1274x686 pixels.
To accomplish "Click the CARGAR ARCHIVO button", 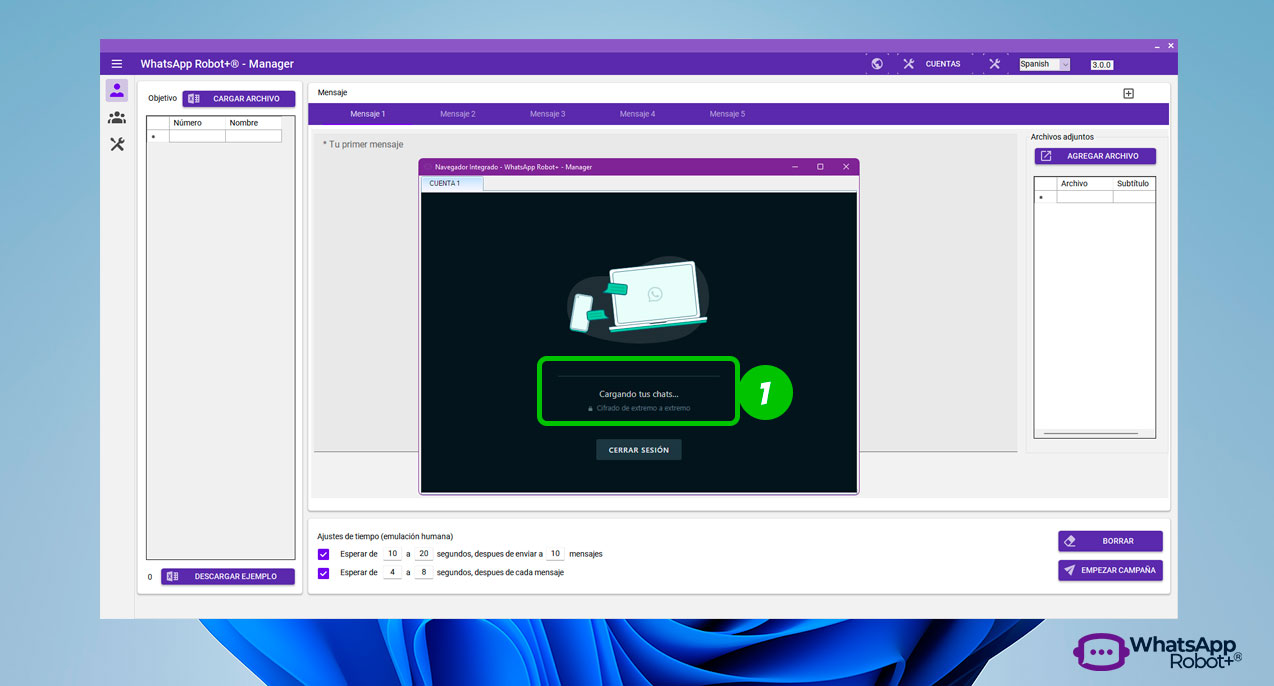I will click(239, 99).
